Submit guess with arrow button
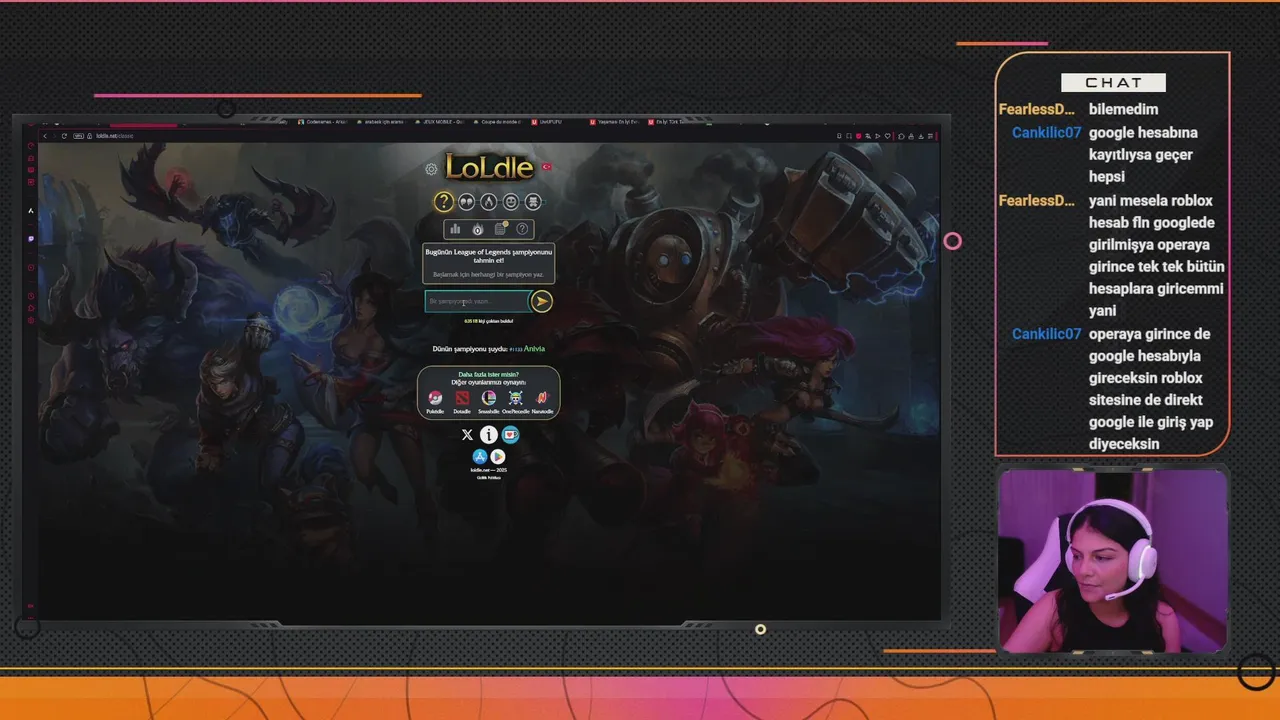The width and height of the screenshot is (1280, 720). (541, 301)
